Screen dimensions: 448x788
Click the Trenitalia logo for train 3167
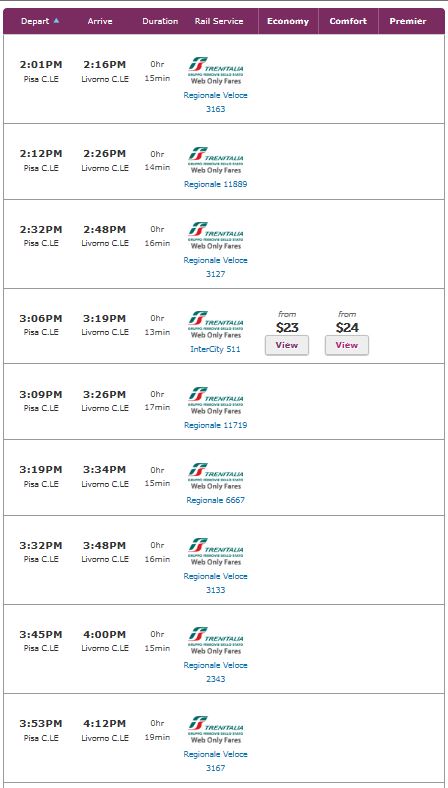tap(216, 730)
